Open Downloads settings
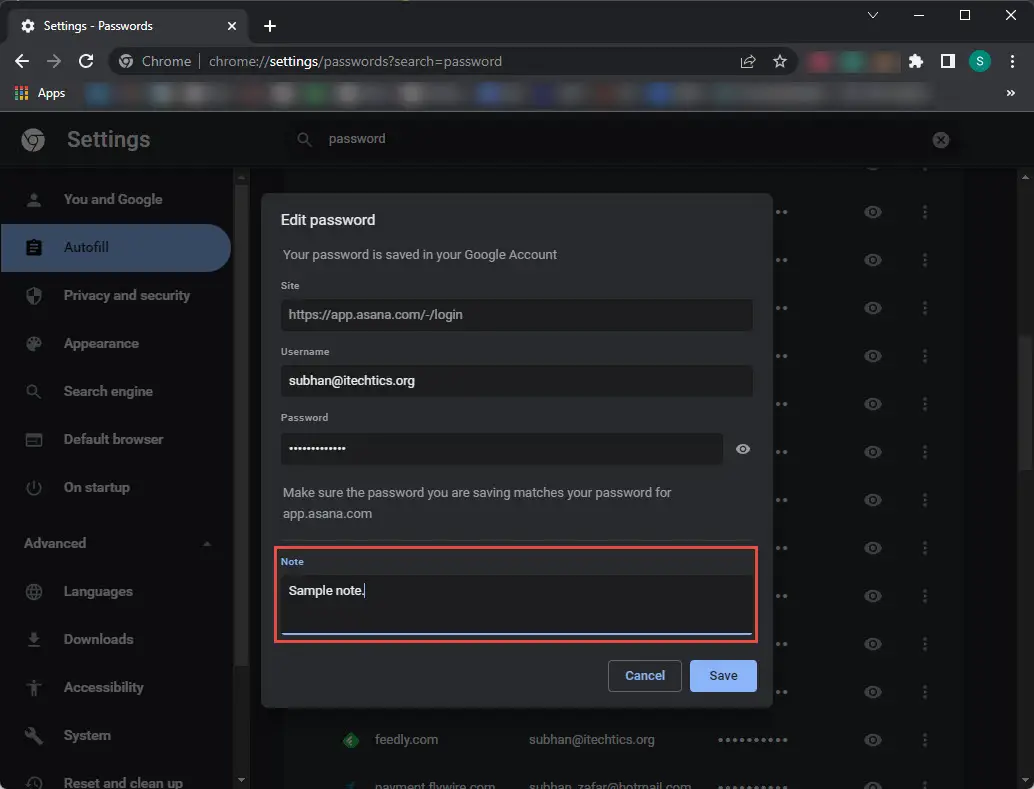Image resolution: width=1034 pixels, height=789 pixels. (115, 639)
